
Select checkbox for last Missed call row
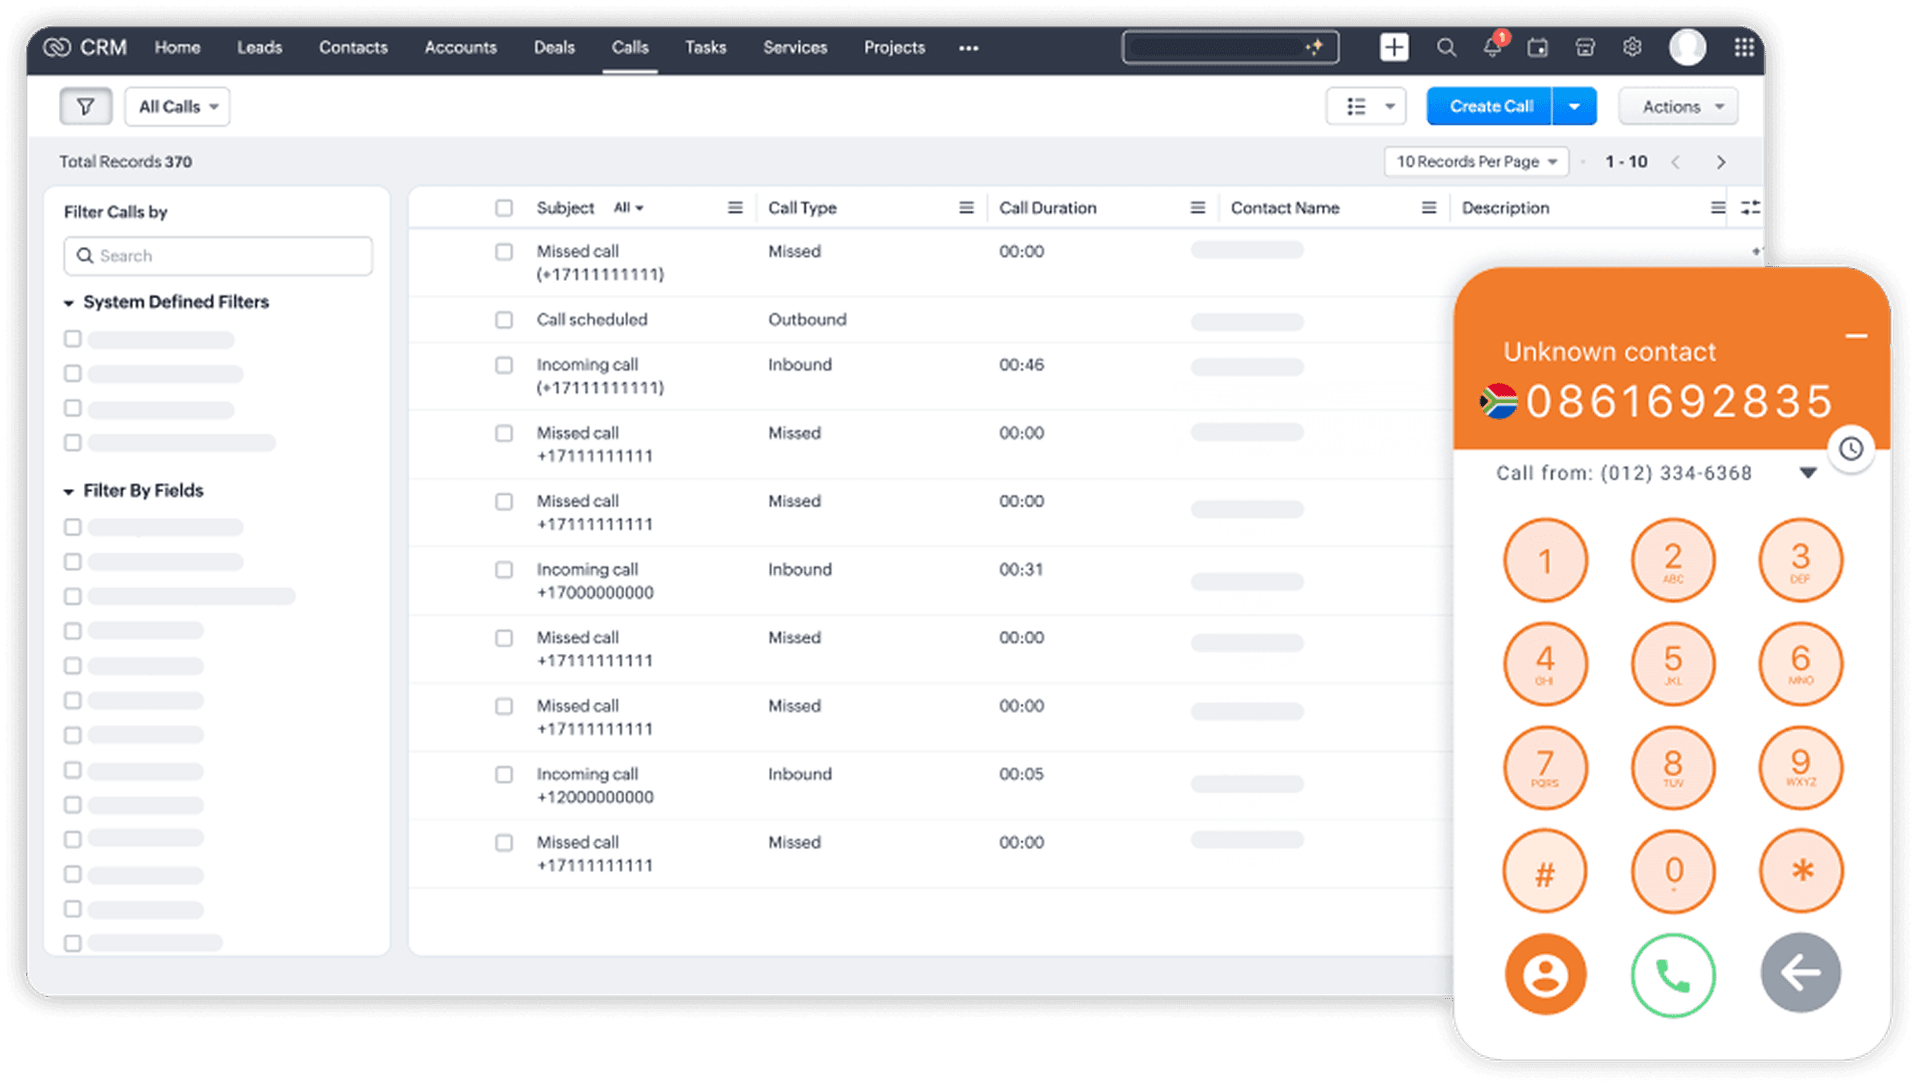504,843
